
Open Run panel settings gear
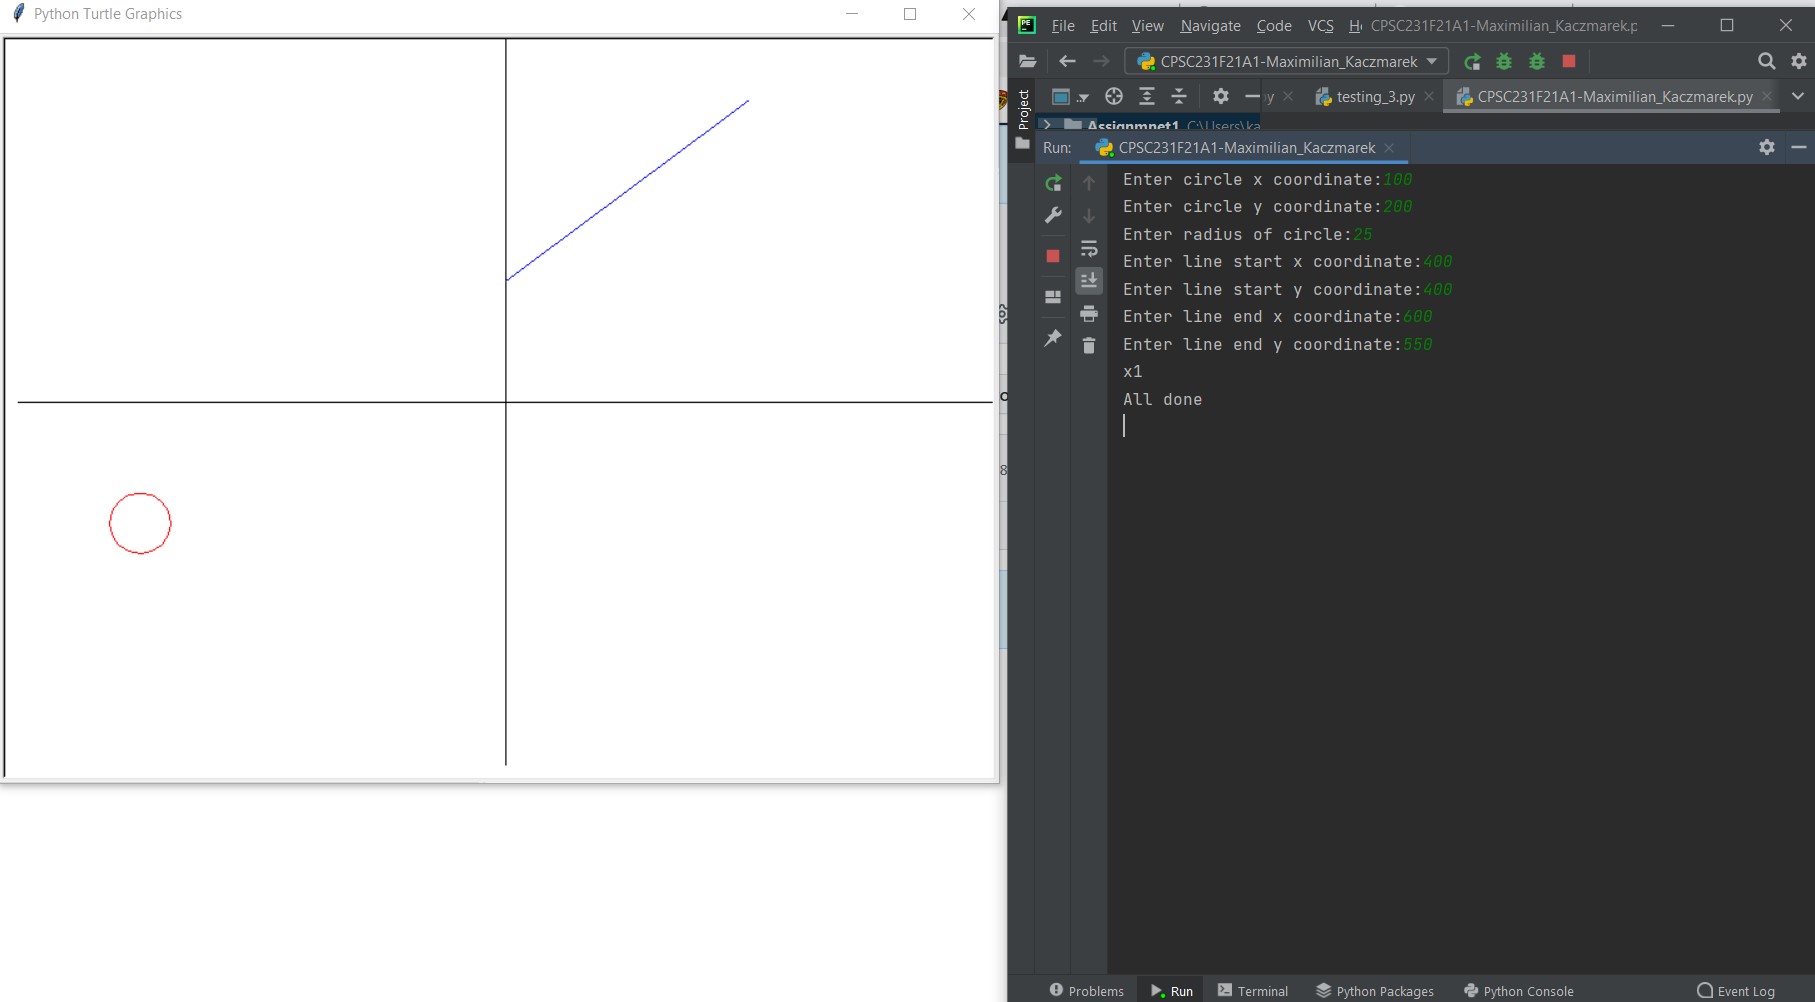1767,147
